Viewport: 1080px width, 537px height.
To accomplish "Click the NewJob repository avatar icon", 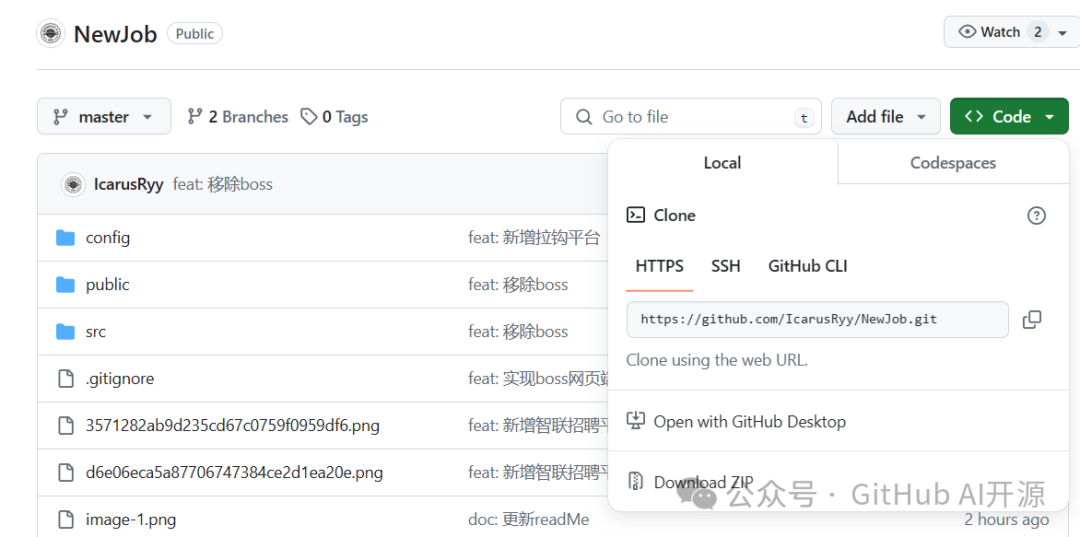I will point(50,33).
